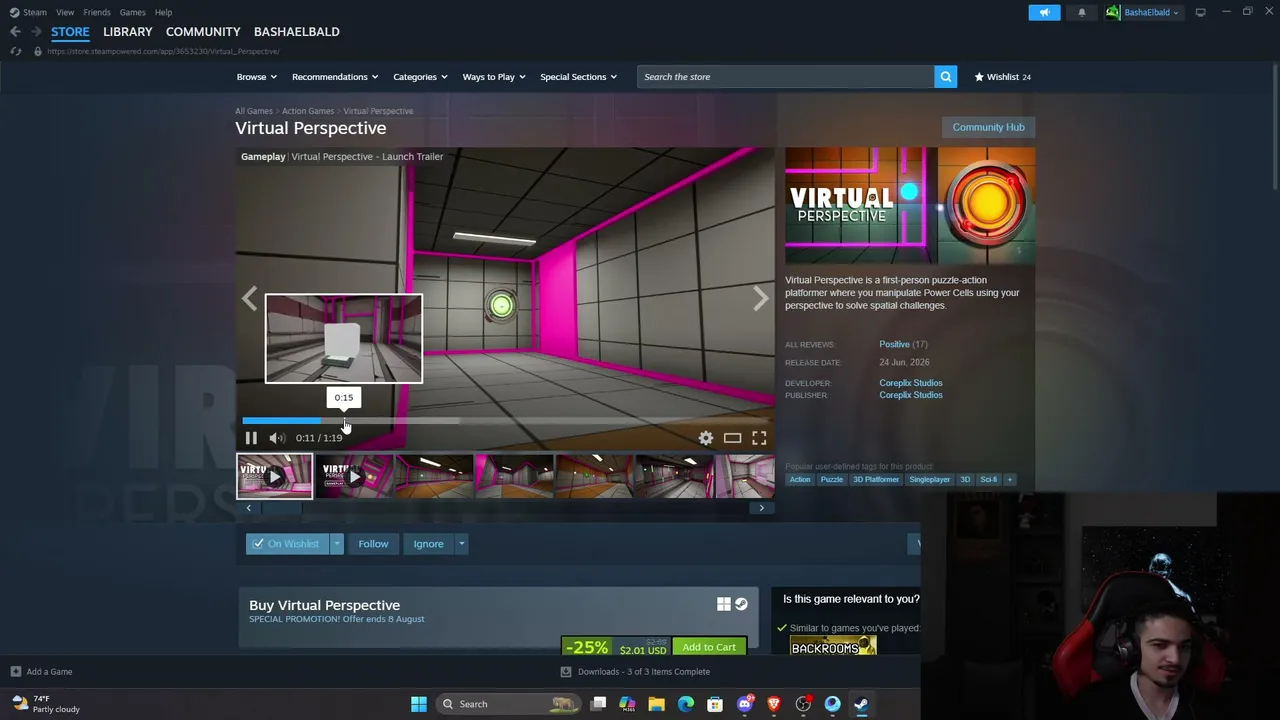This screenshot has width=1280, height=720.
Task: Open the Help menu
Action: 163,12
